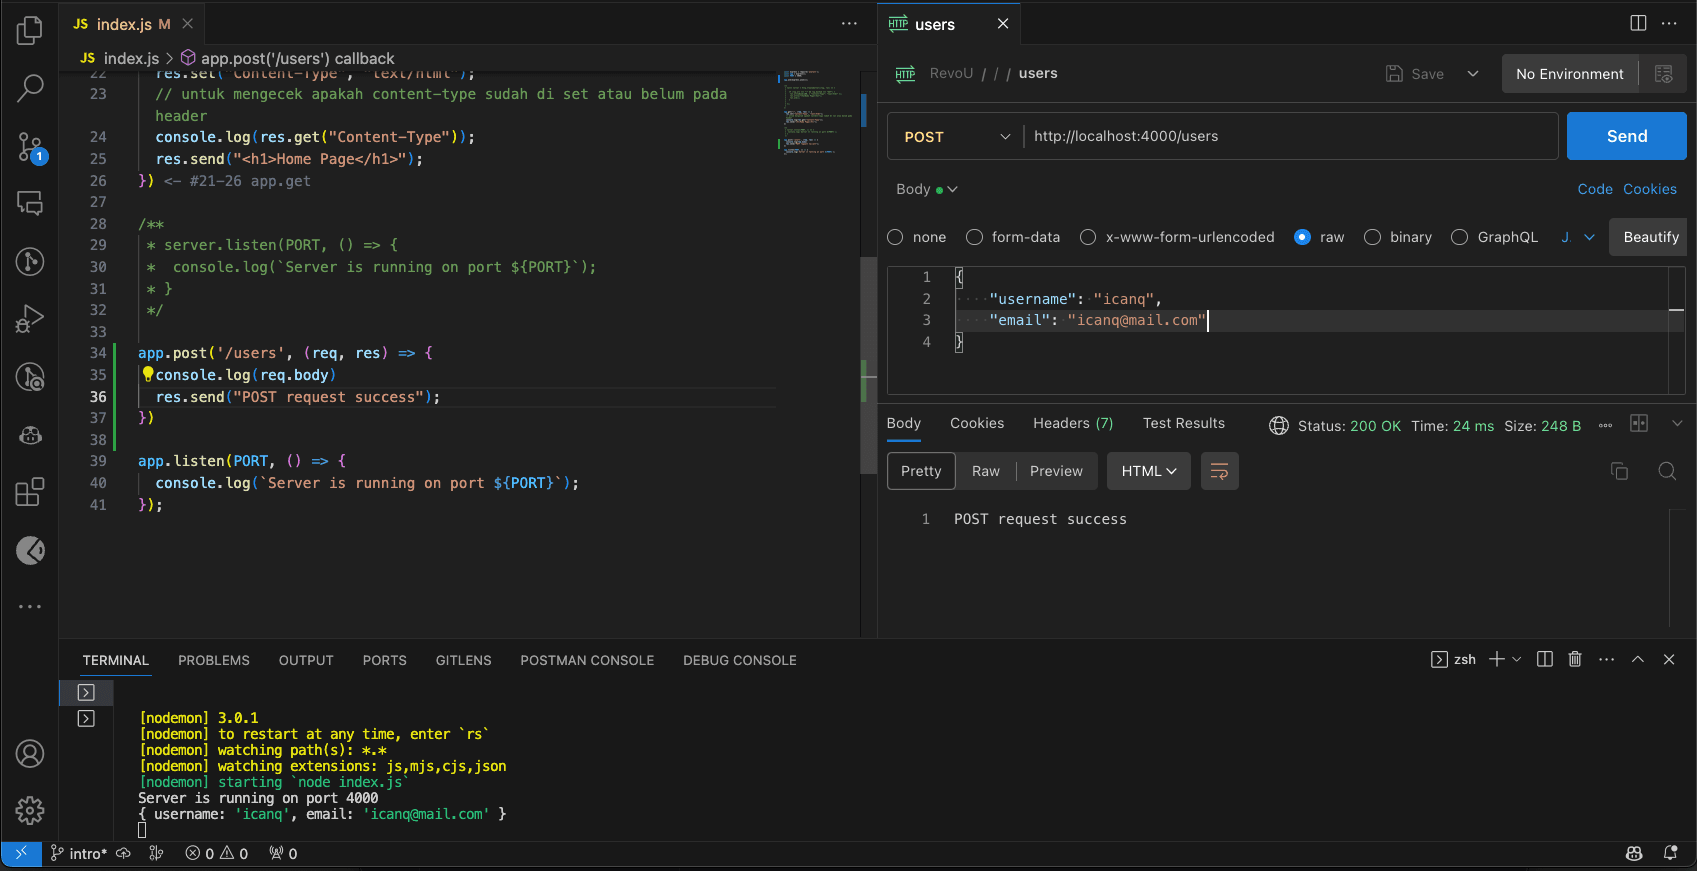Open response Headers (7) tab

1073,423
